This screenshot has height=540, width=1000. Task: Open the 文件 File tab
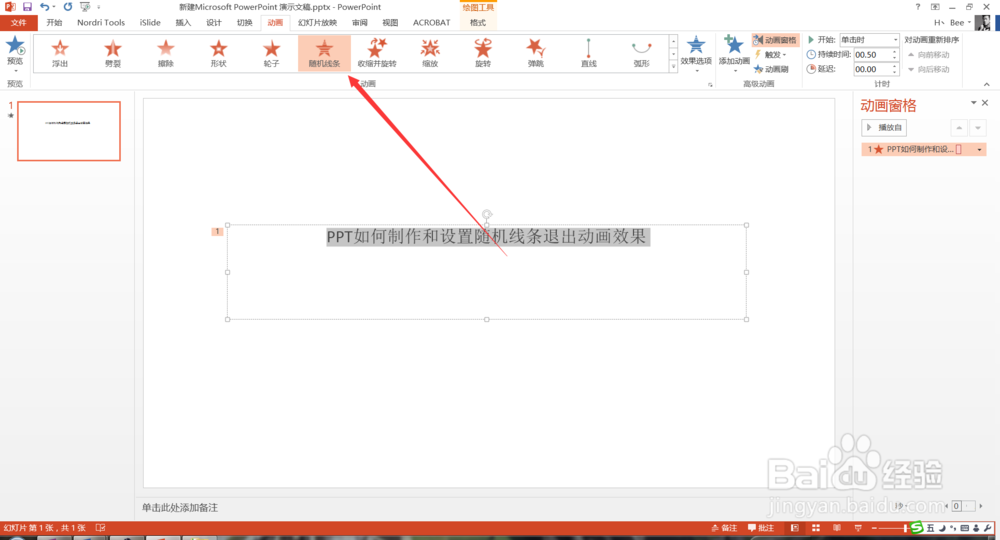tap(18, 23)
